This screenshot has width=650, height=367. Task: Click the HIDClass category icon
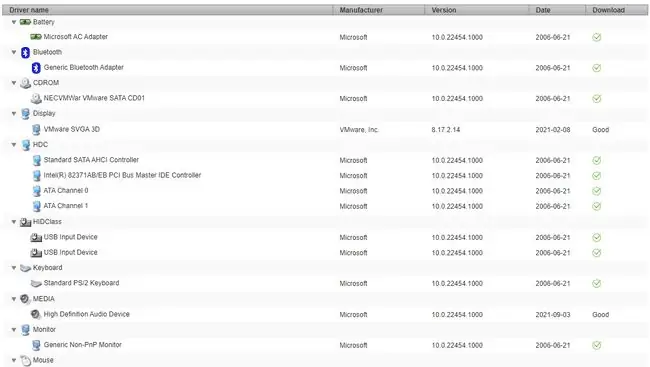click(x=25, y=222)
